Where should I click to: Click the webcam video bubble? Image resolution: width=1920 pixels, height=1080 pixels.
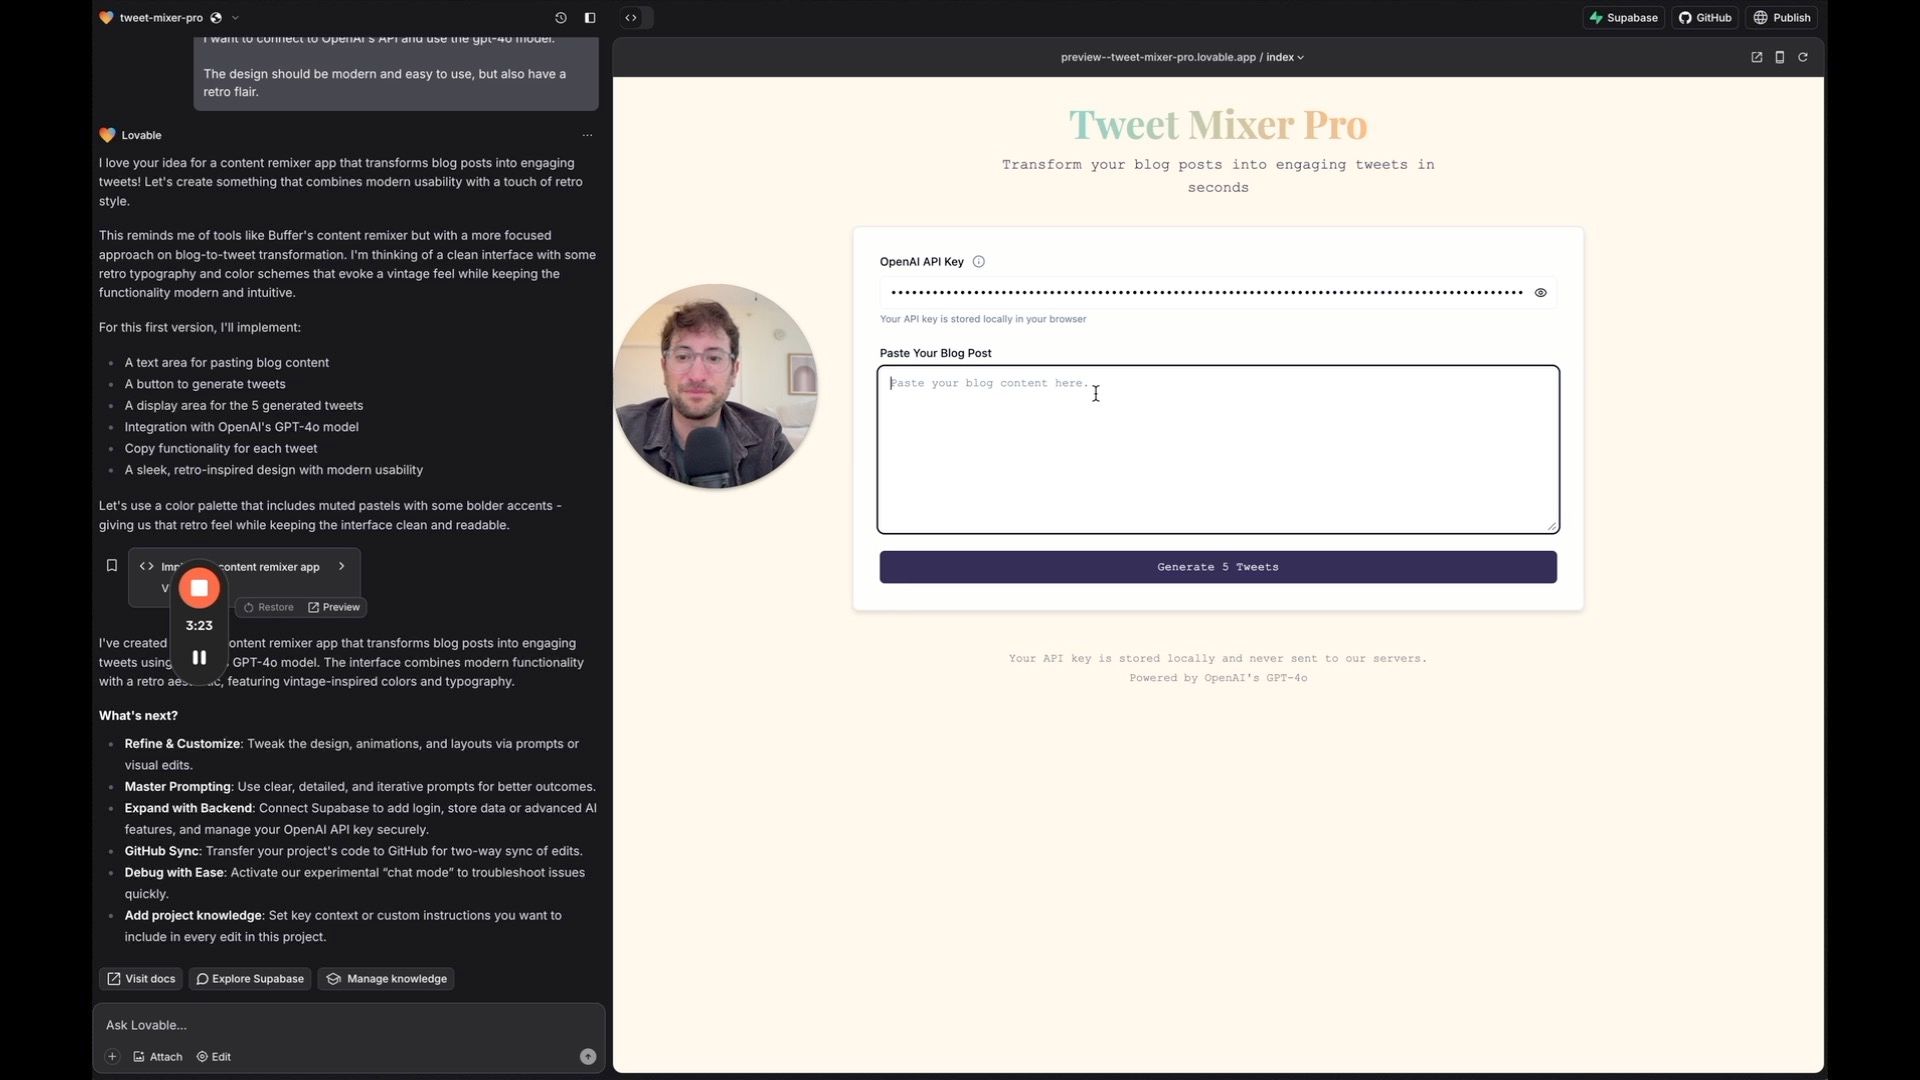[x=716, y=386]
